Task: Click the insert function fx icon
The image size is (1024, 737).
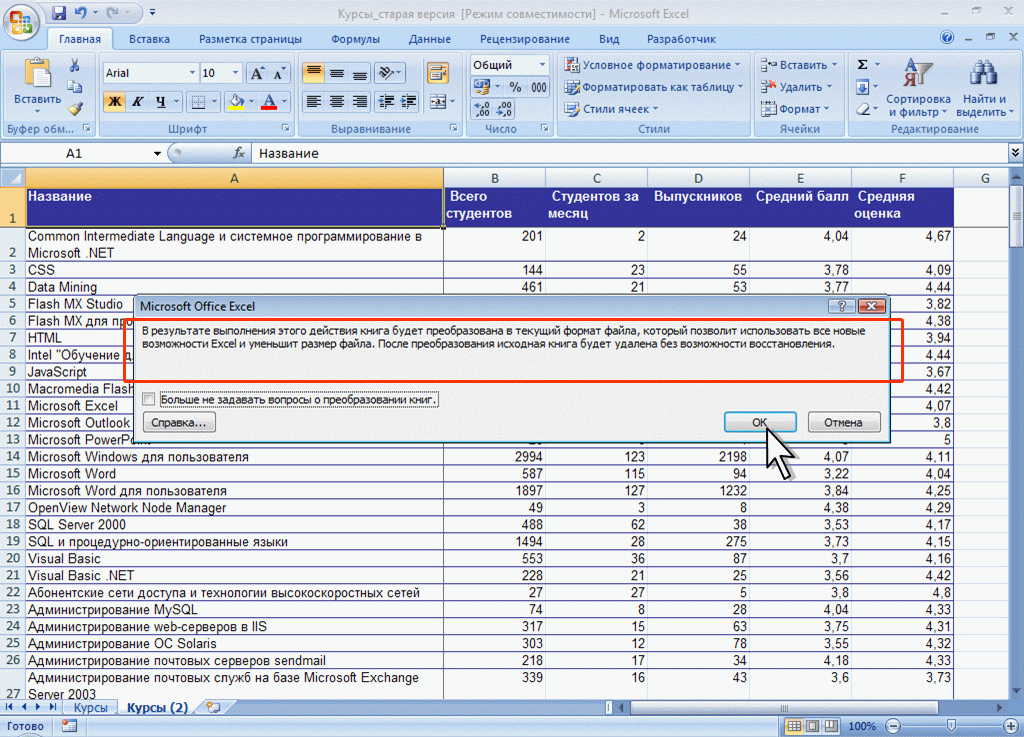Action: (239, 153)
